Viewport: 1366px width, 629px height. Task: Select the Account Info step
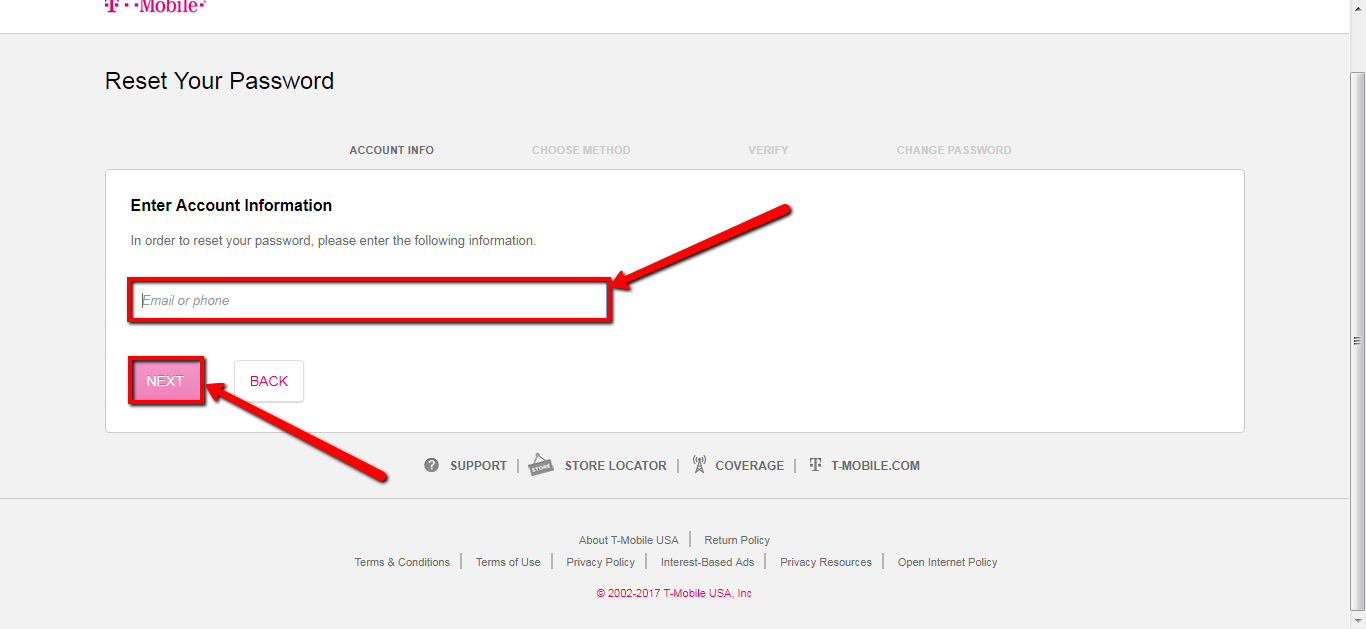coord(391,149)
